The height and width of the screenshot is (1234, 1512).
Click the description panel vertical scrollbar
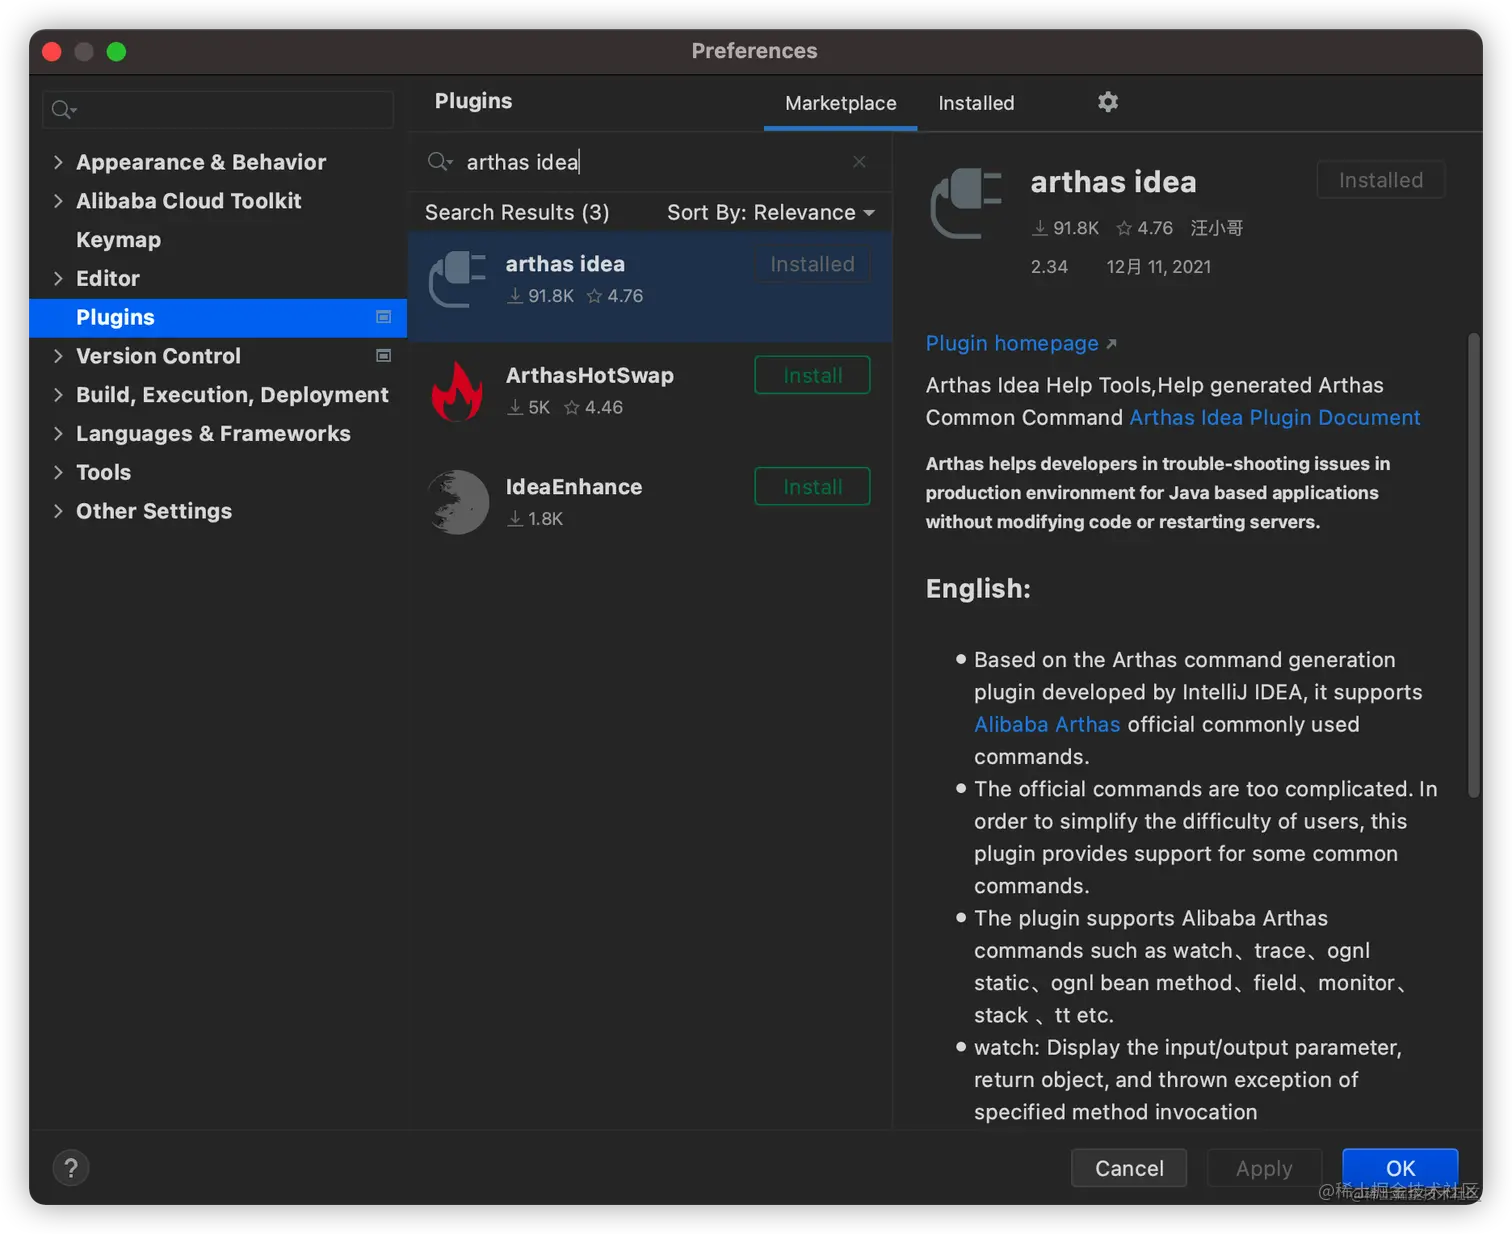[x=1473, y=565]
